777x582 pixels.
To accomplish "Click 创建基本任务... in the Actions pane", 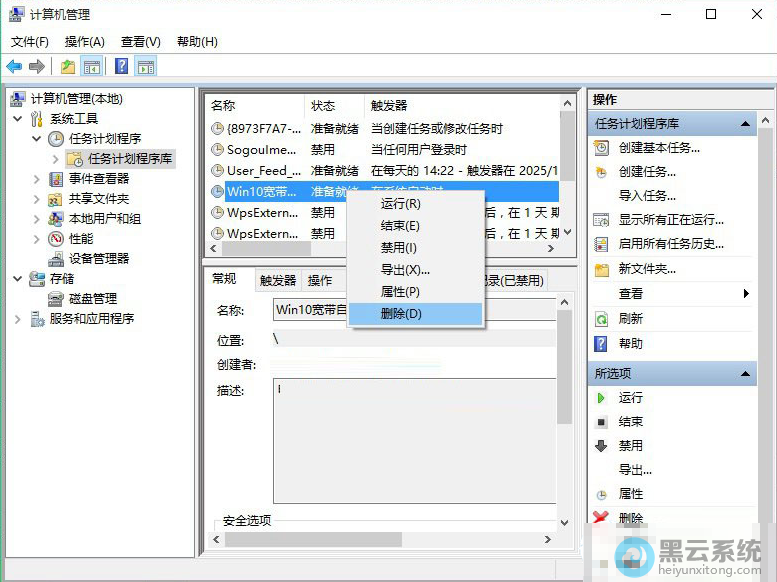I will point(658,148).
